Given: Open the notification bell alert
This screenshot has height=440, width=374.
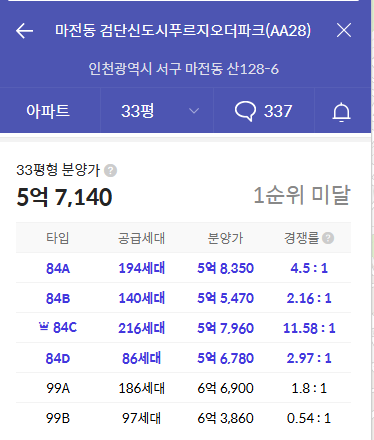Looking at the screenshot, I should pyautogui.click(x=341, y=111).
